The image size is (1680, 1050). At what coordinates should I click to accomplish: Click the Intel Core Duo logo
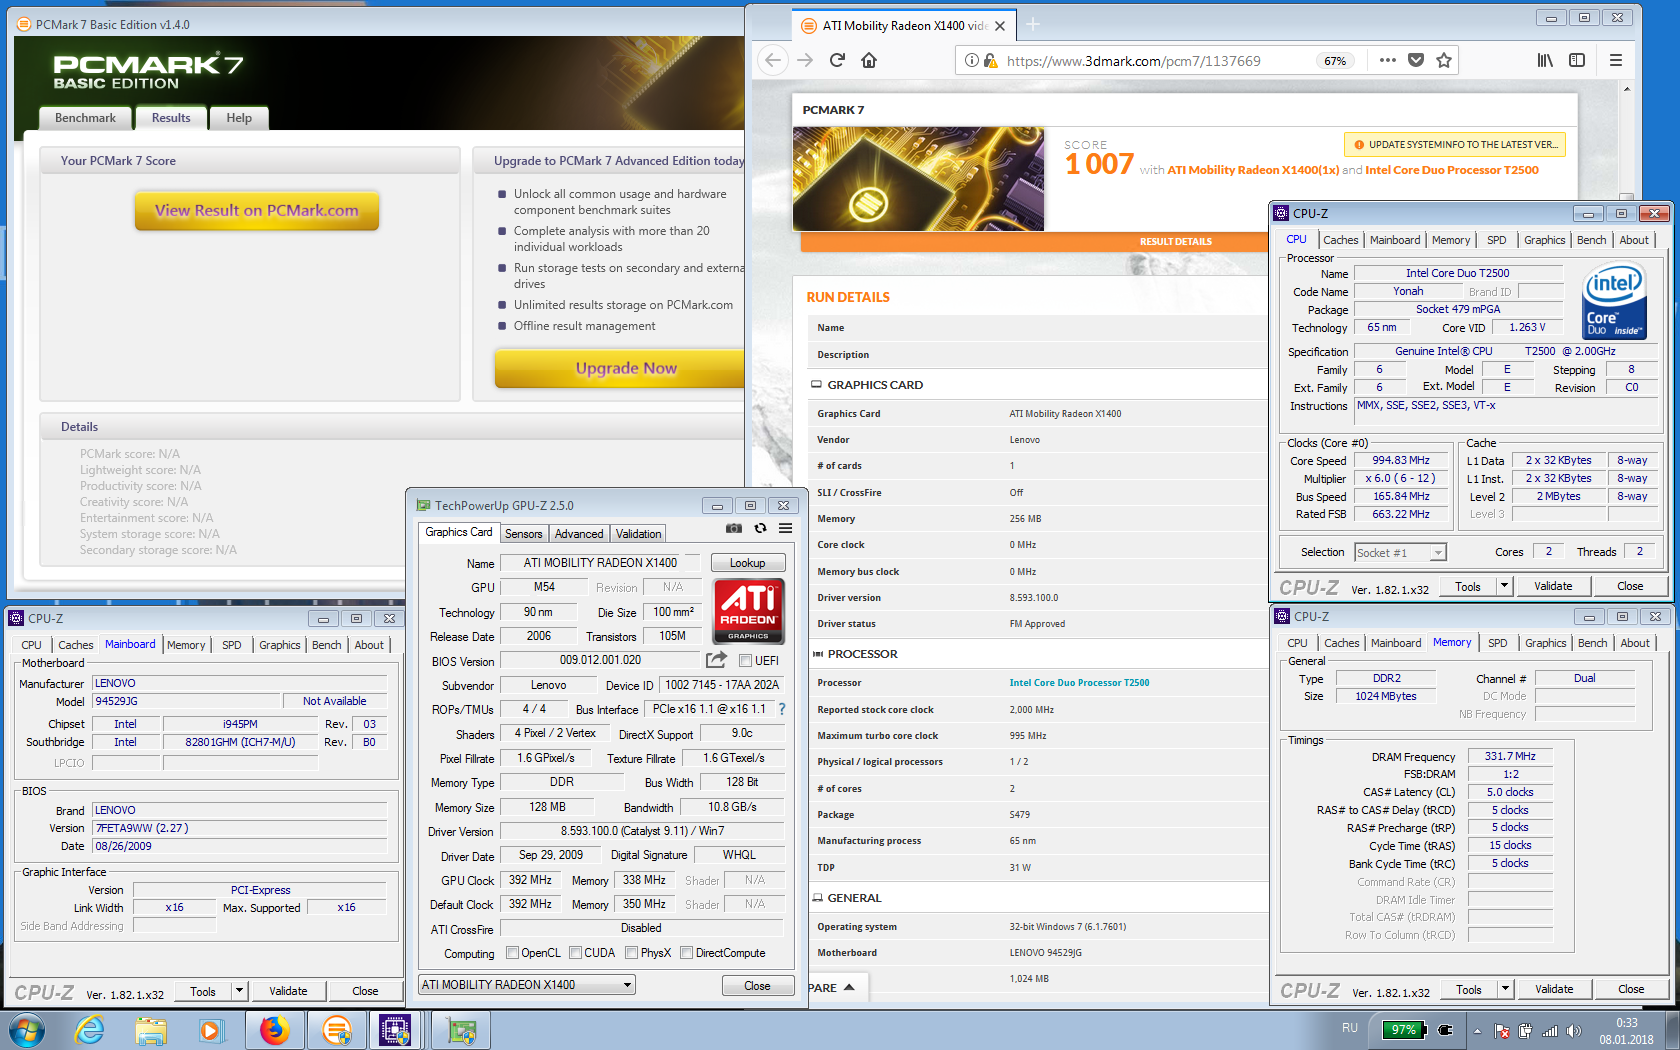(1615, 303)
